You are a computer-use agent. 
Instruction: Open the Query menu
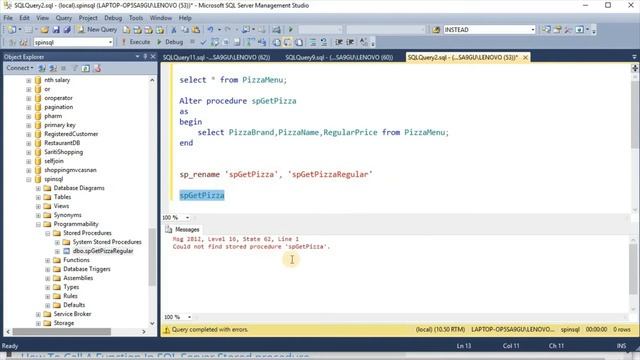(64, 18)
